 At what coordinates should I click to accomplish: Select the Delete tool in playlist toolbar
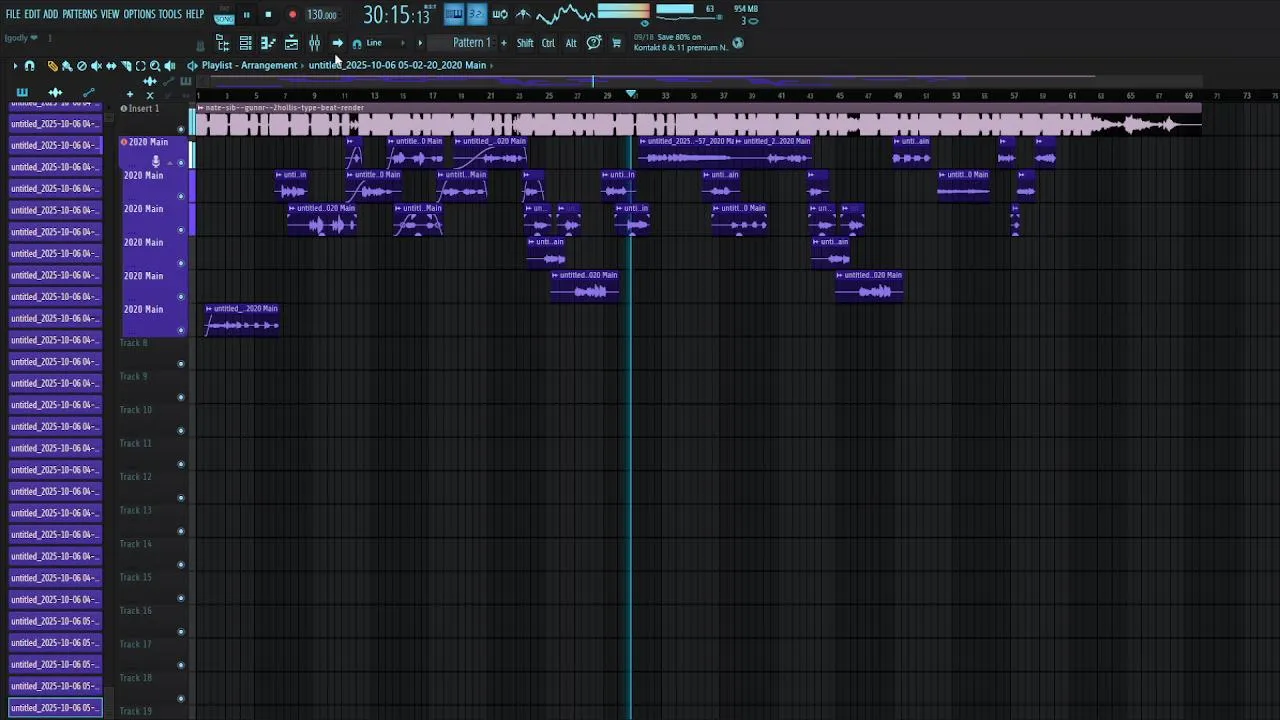(82, 66)
